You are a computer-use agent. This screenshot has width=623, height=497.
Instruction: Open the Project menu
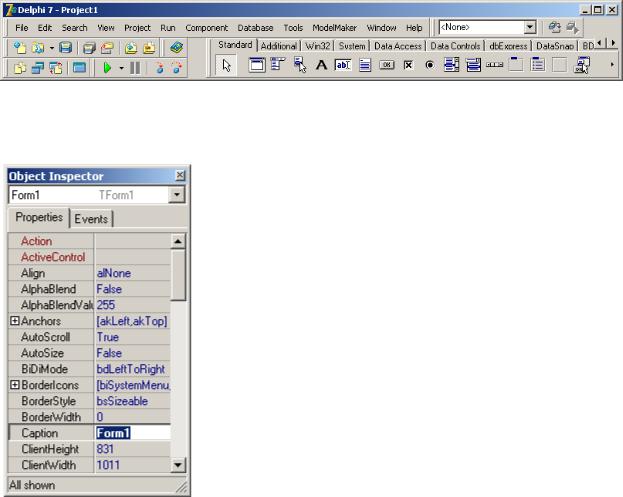[x=137, y=28]
